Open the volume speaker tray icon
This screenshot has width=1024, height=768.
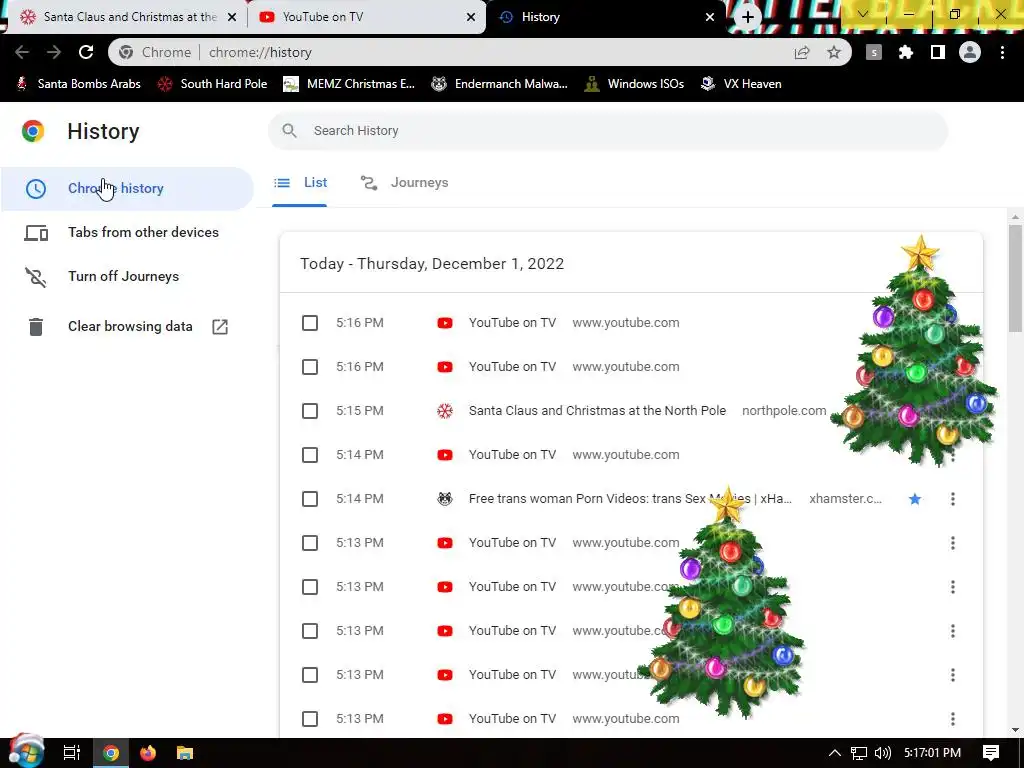point(882,753)
